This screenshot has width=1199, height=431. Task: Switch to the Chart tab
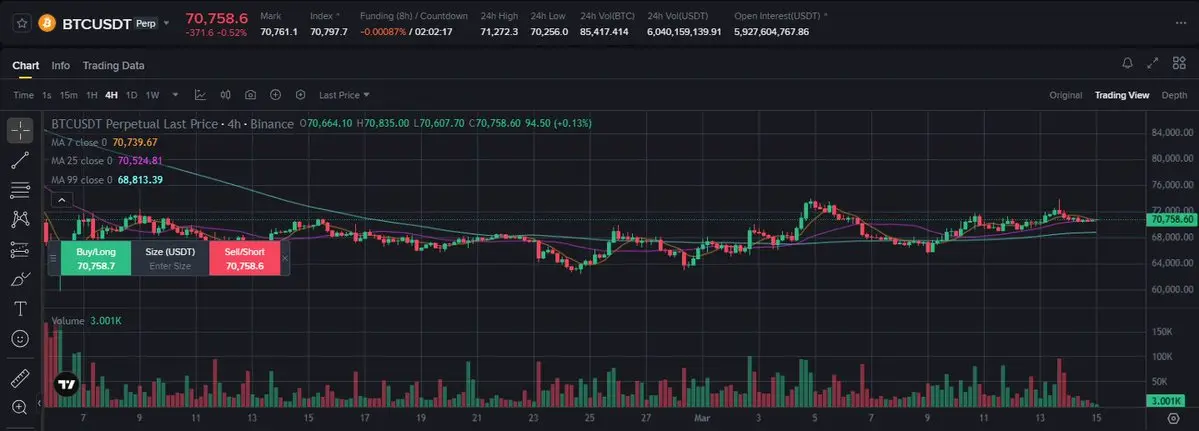click(25, 66)
